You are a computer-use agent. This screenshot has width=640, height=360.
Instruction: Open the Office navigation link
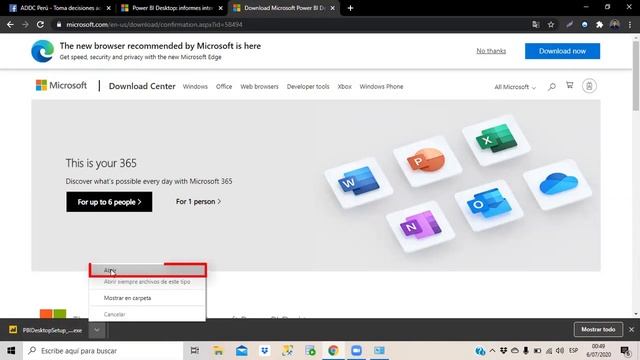click(x=224, y=87)
